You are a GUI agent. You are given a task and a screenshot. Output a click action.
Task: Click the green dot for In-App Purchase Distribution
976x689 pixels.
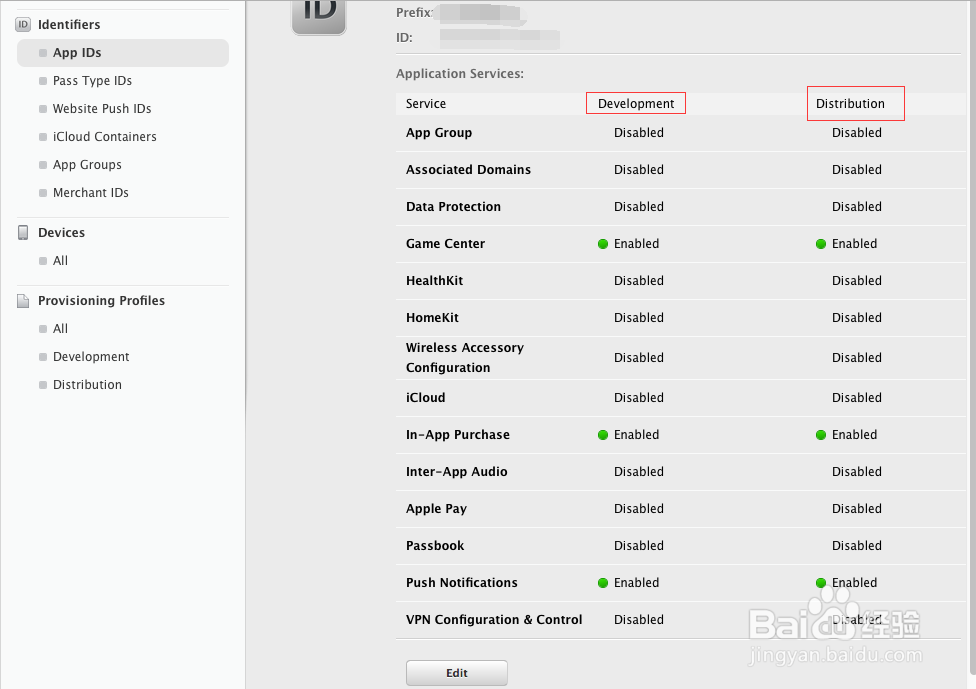click(821, 435)
